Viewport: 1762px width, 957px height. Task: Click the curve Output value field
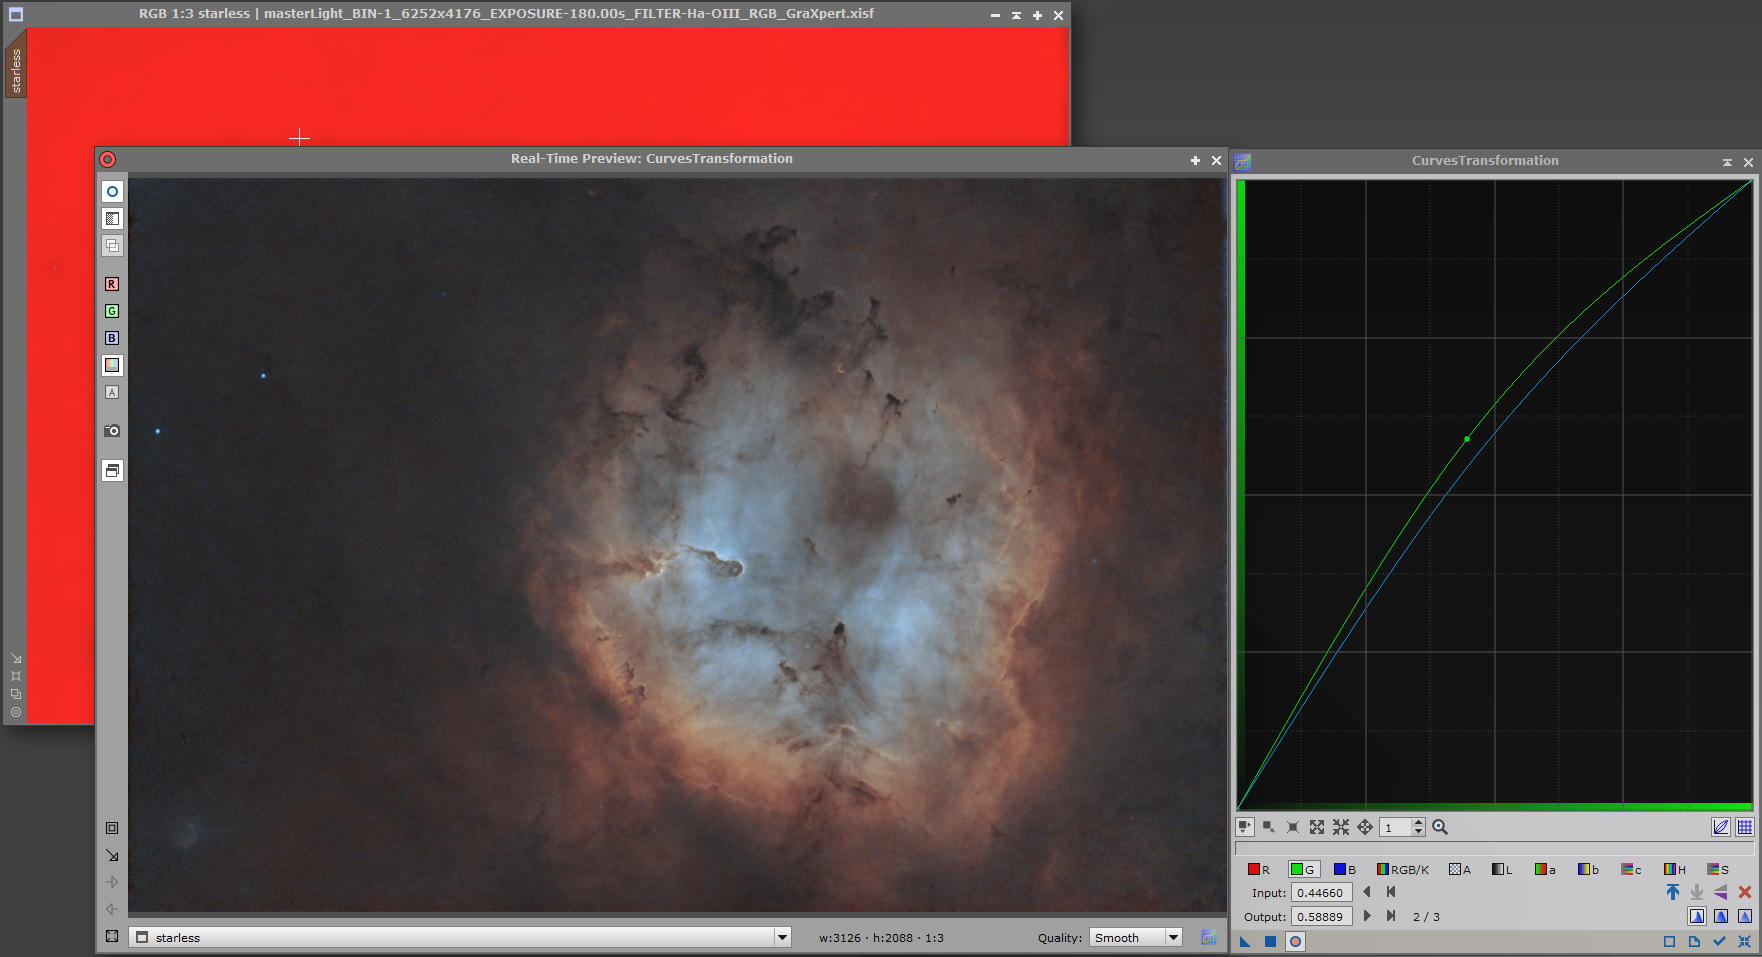(1321, 916)
